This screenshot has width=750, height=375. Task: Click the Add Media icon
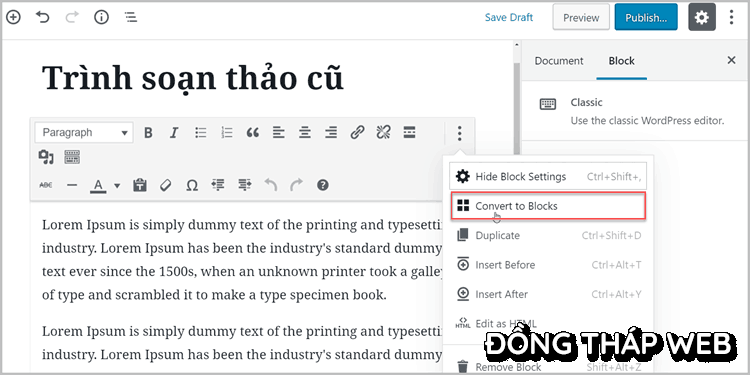pyautogui.click(x=46, y=157)
